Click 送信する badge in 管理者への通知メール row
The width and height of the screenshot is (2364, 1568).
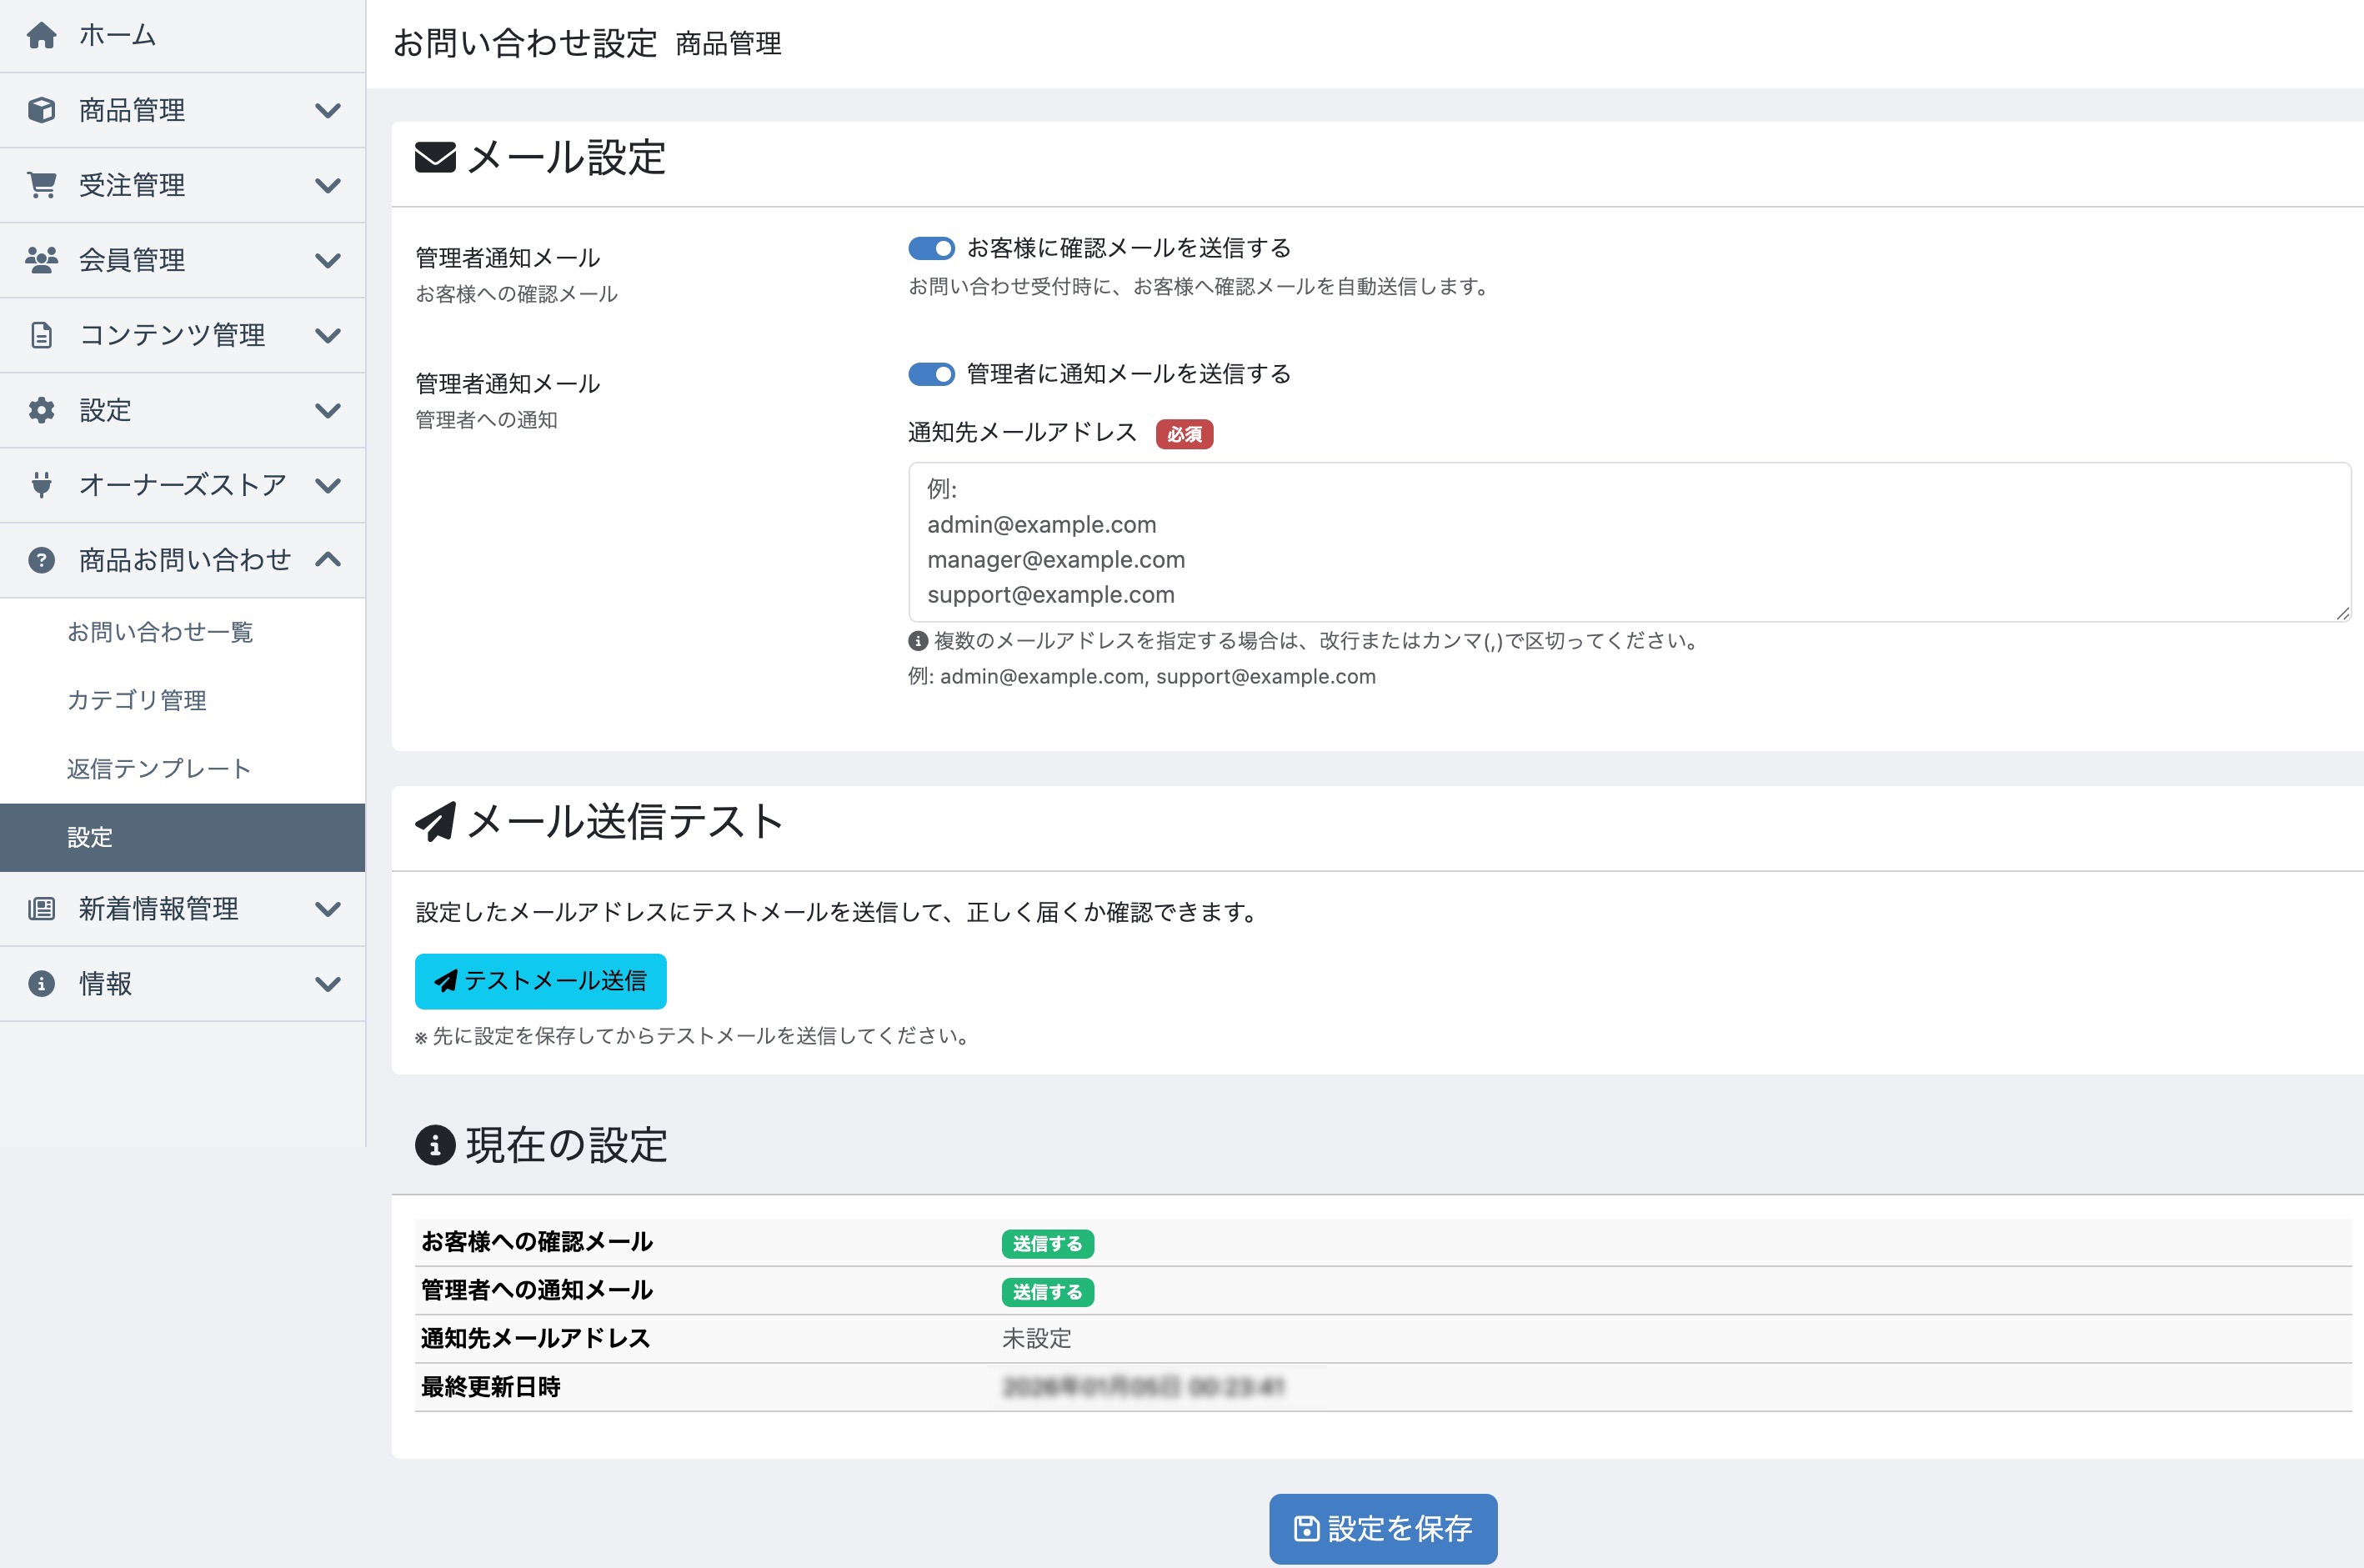pyautogui.click(x=1048, y=1292)
